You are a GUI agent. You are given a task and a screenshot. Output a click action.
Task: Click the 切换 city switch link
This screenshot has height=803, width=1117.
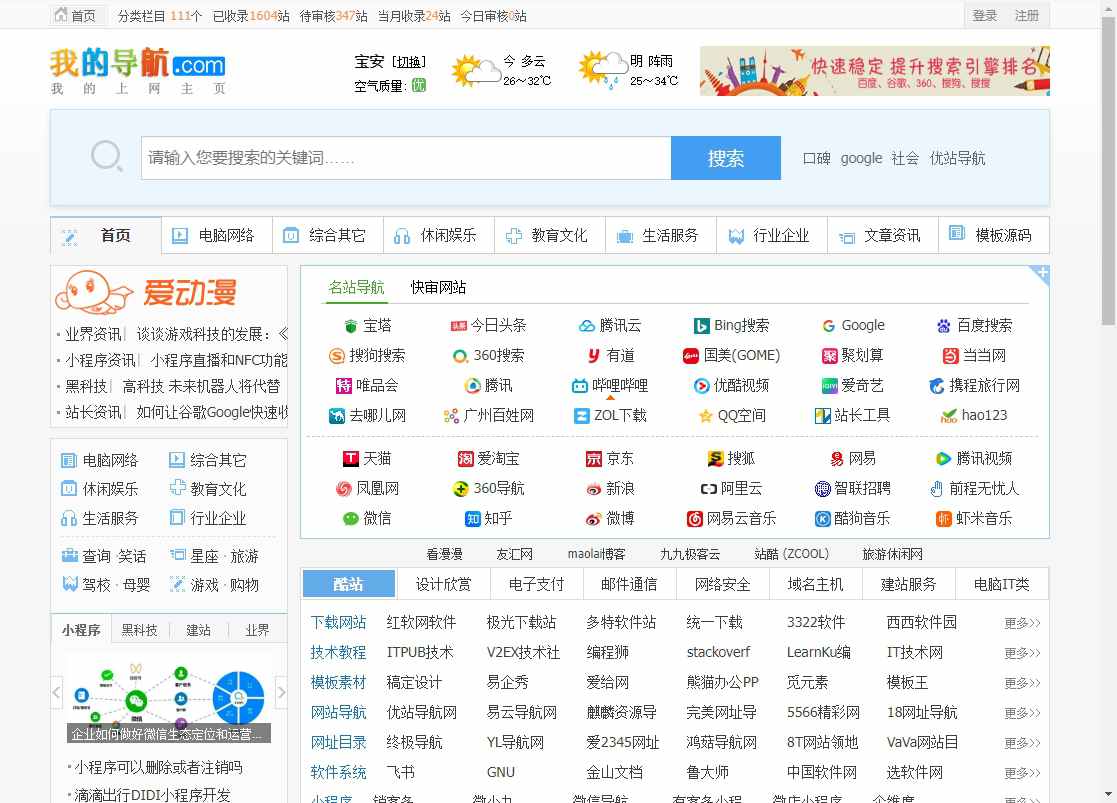tap(409, 62)
